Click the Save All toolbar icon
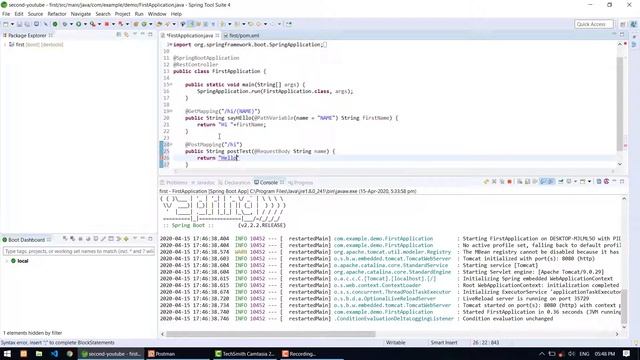The height and width of the screenshot is (360, 640). coord(27,24)
